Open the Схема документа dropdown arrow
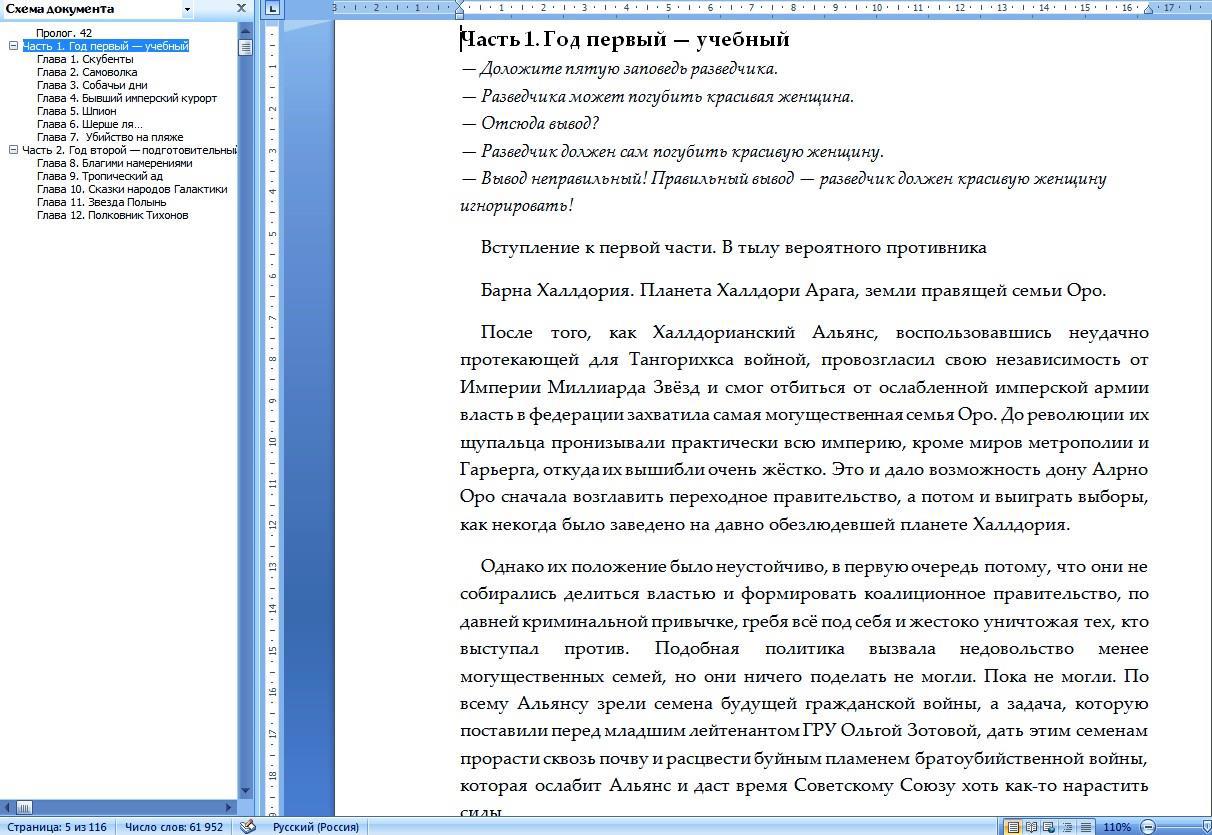Viewport: 1212px width, 835px height. click(x=187, y=9)
